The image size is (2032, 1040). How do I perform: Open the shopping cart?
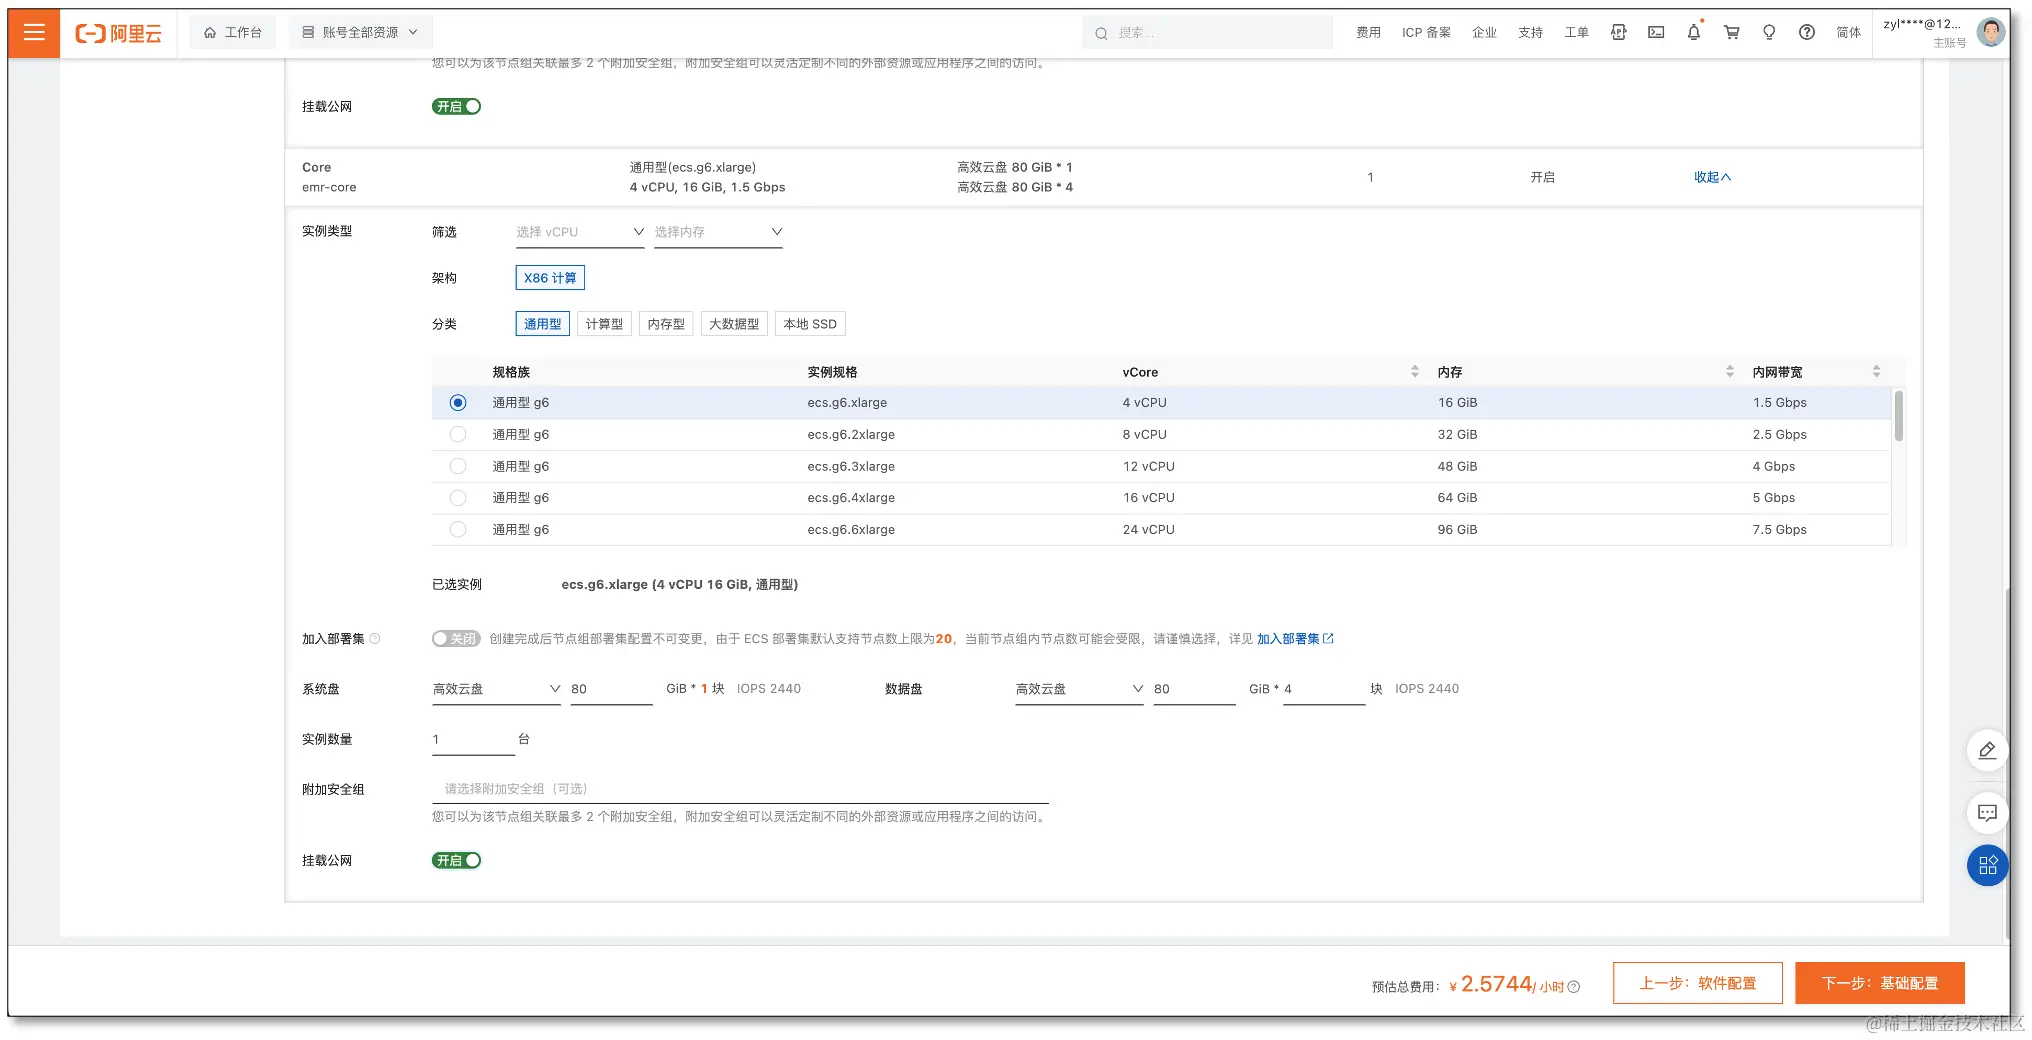coord(1732,33)
